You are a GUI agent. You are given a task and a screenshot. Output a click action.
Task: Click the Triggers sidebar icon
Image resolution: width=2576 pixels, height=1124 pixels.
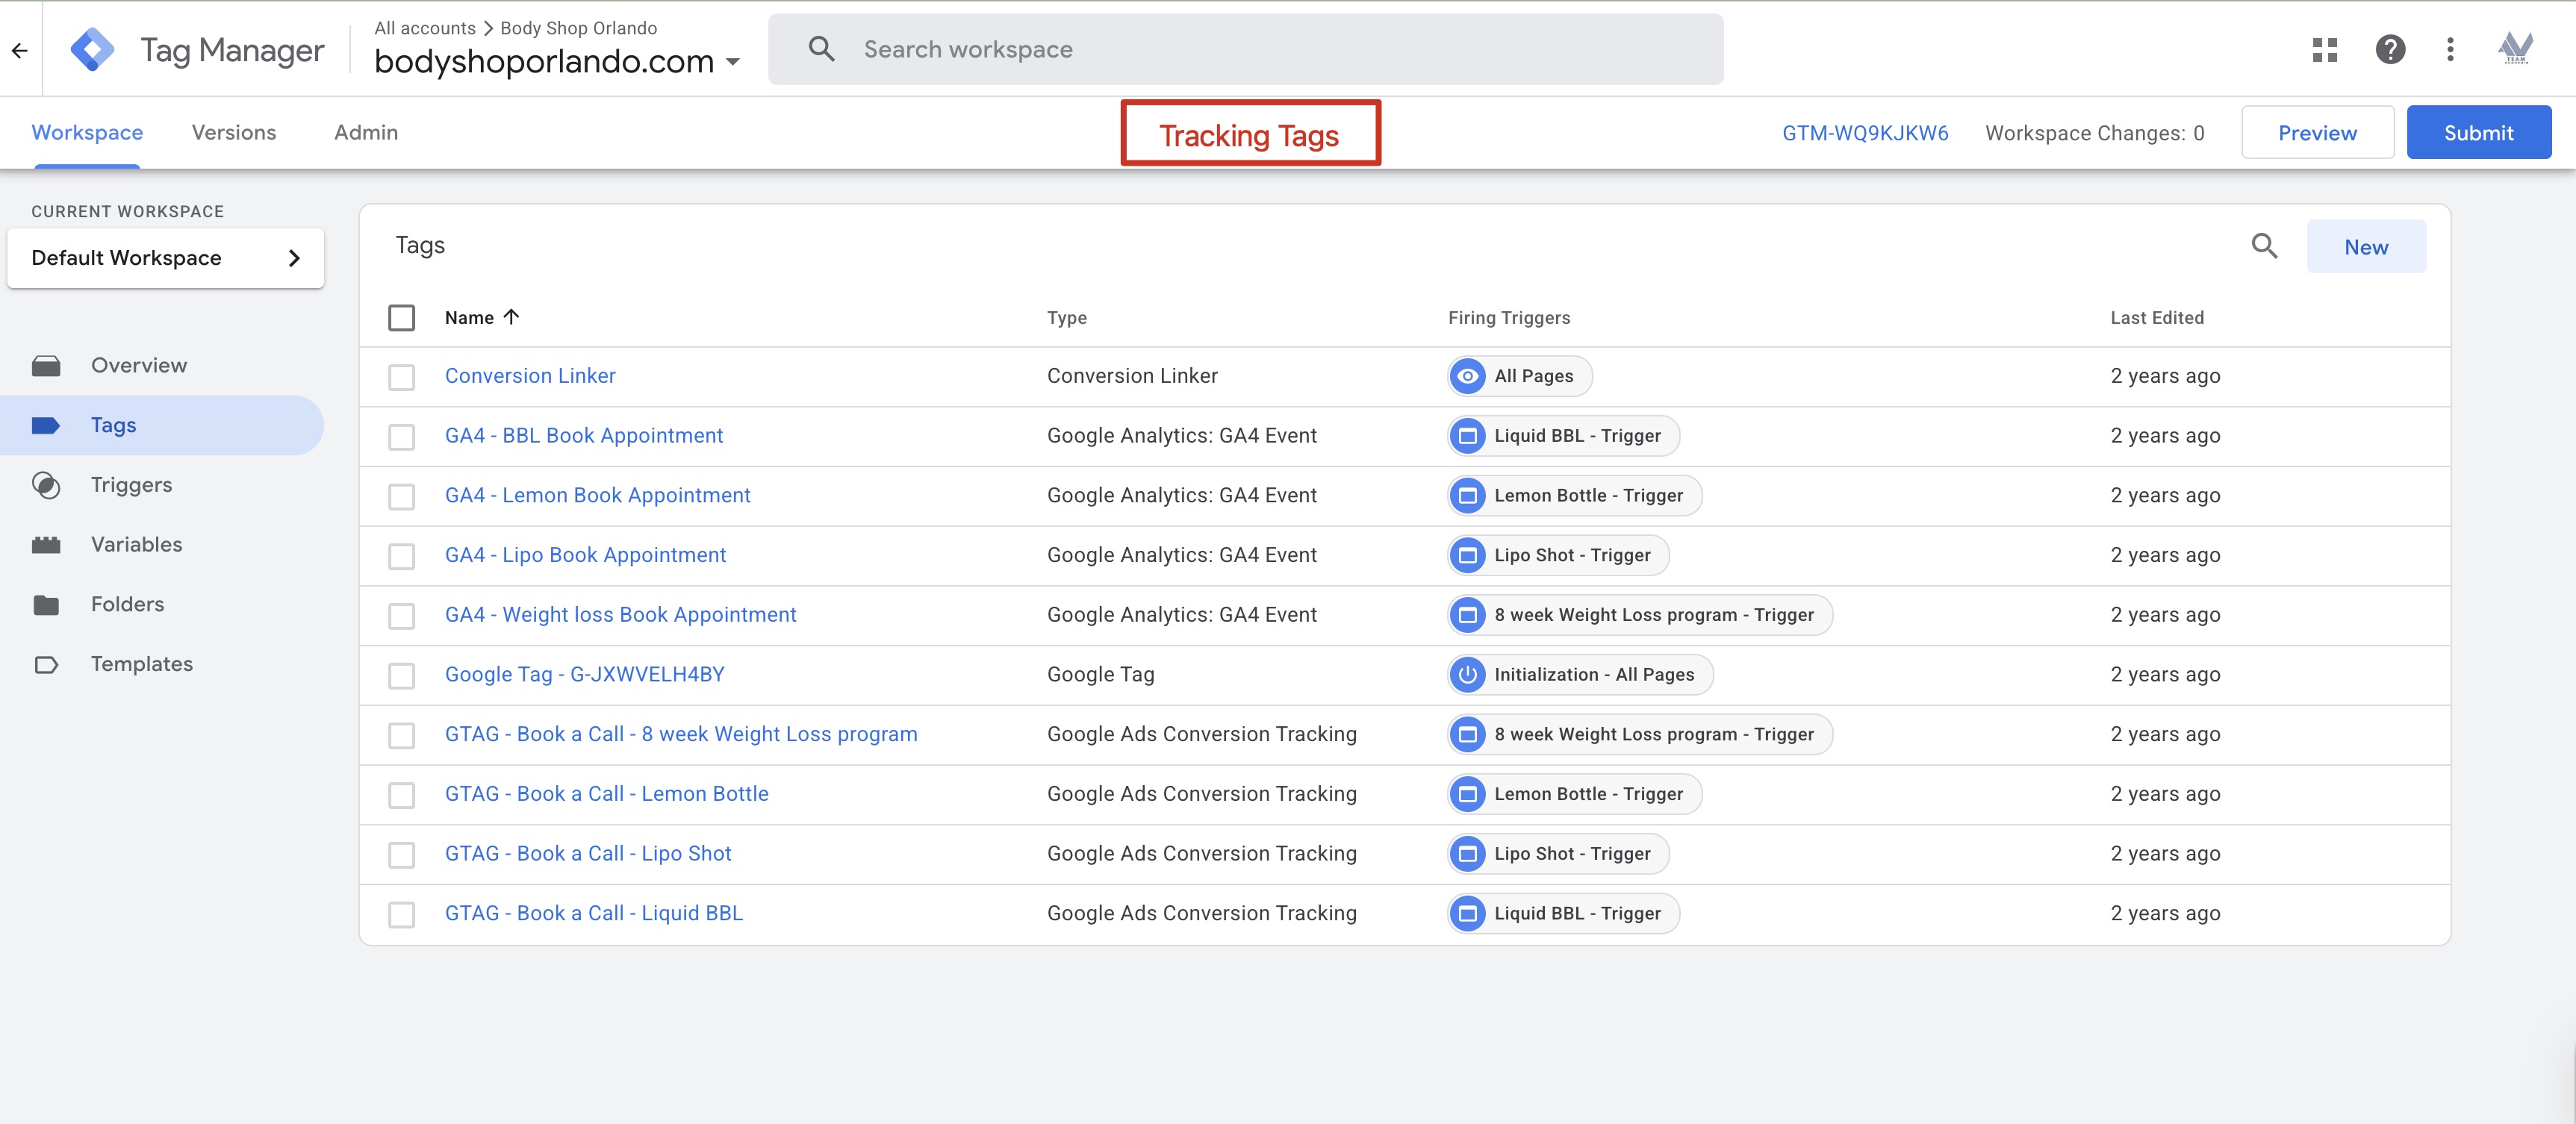coord(46,485)
